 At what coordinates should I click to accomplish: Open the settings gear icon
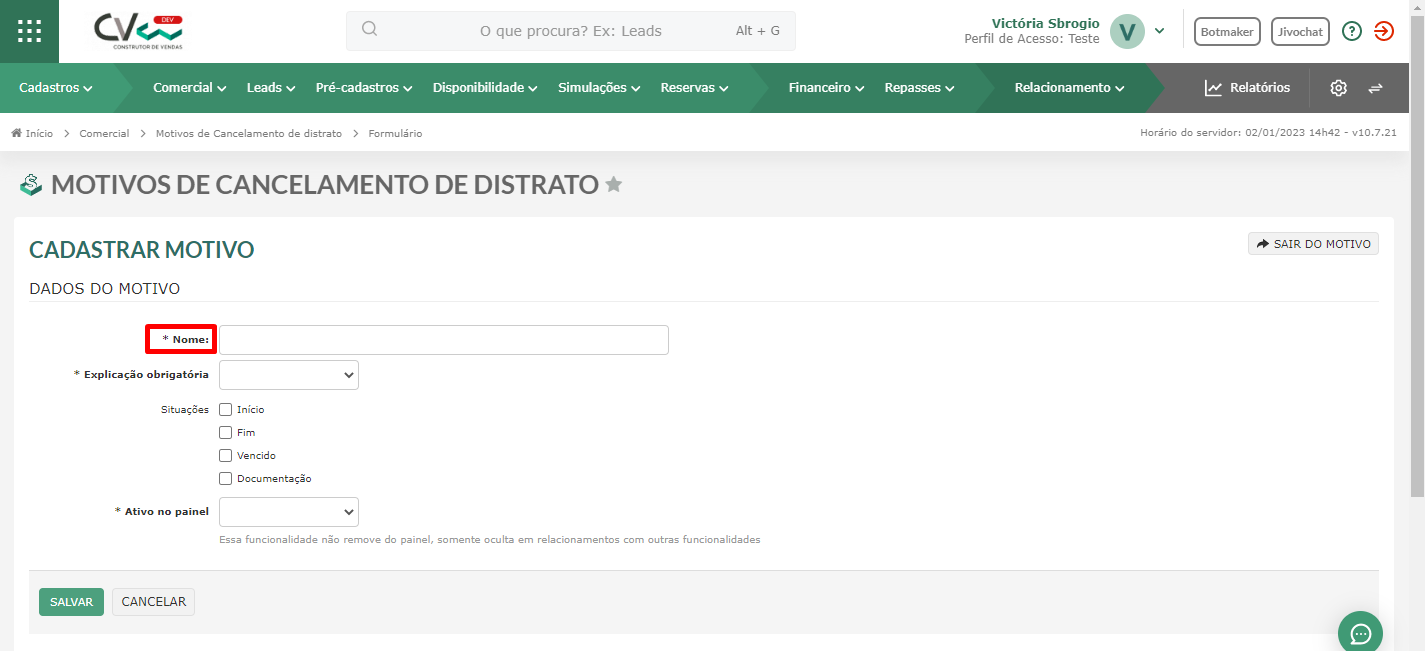[1338, 88]
